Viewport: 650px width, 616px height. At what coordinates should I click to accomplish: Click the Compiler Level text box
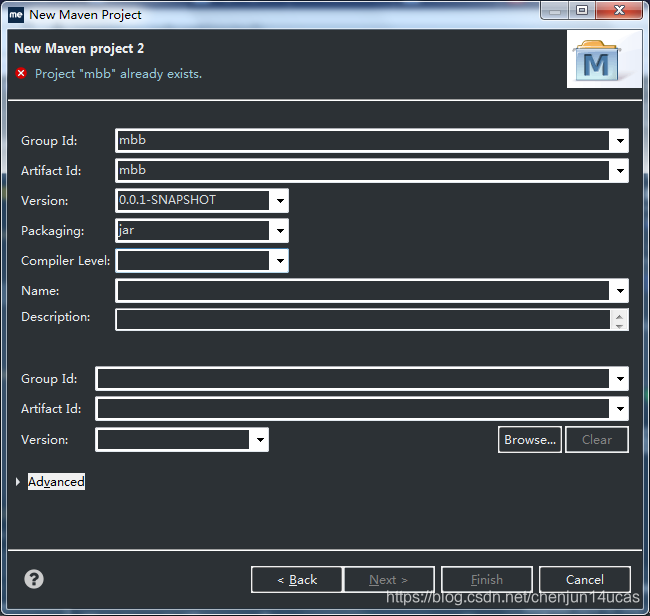click(193, 261)
